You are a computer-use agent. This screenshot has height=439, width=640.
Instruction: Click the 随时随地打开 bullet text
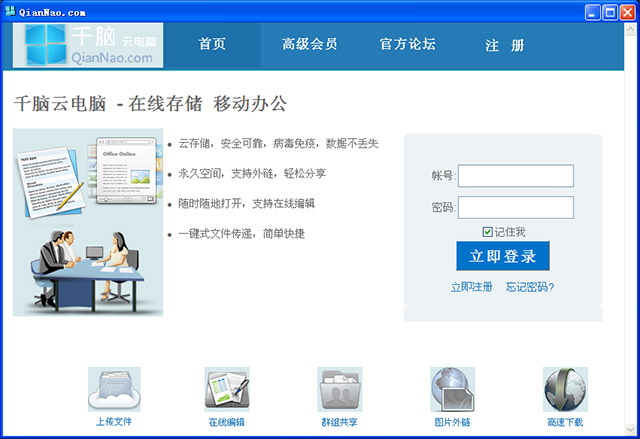coord(247,204)
